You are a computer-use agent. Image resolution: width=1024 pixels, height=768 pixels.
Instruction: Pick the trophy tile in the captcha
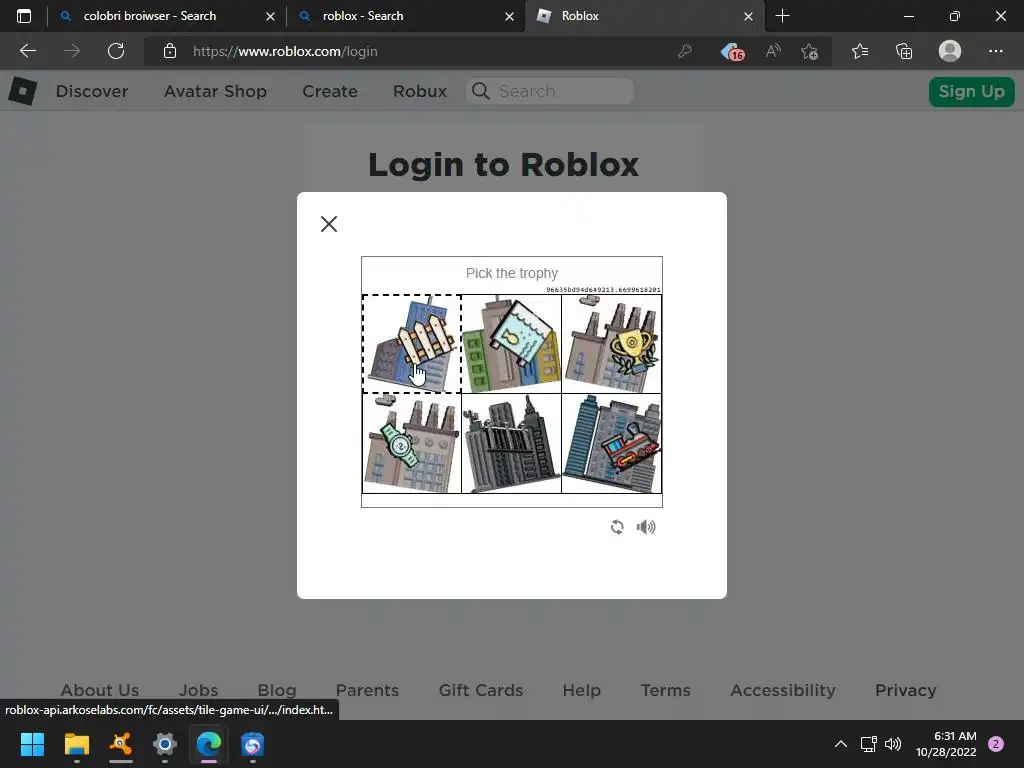click(611, 344)
